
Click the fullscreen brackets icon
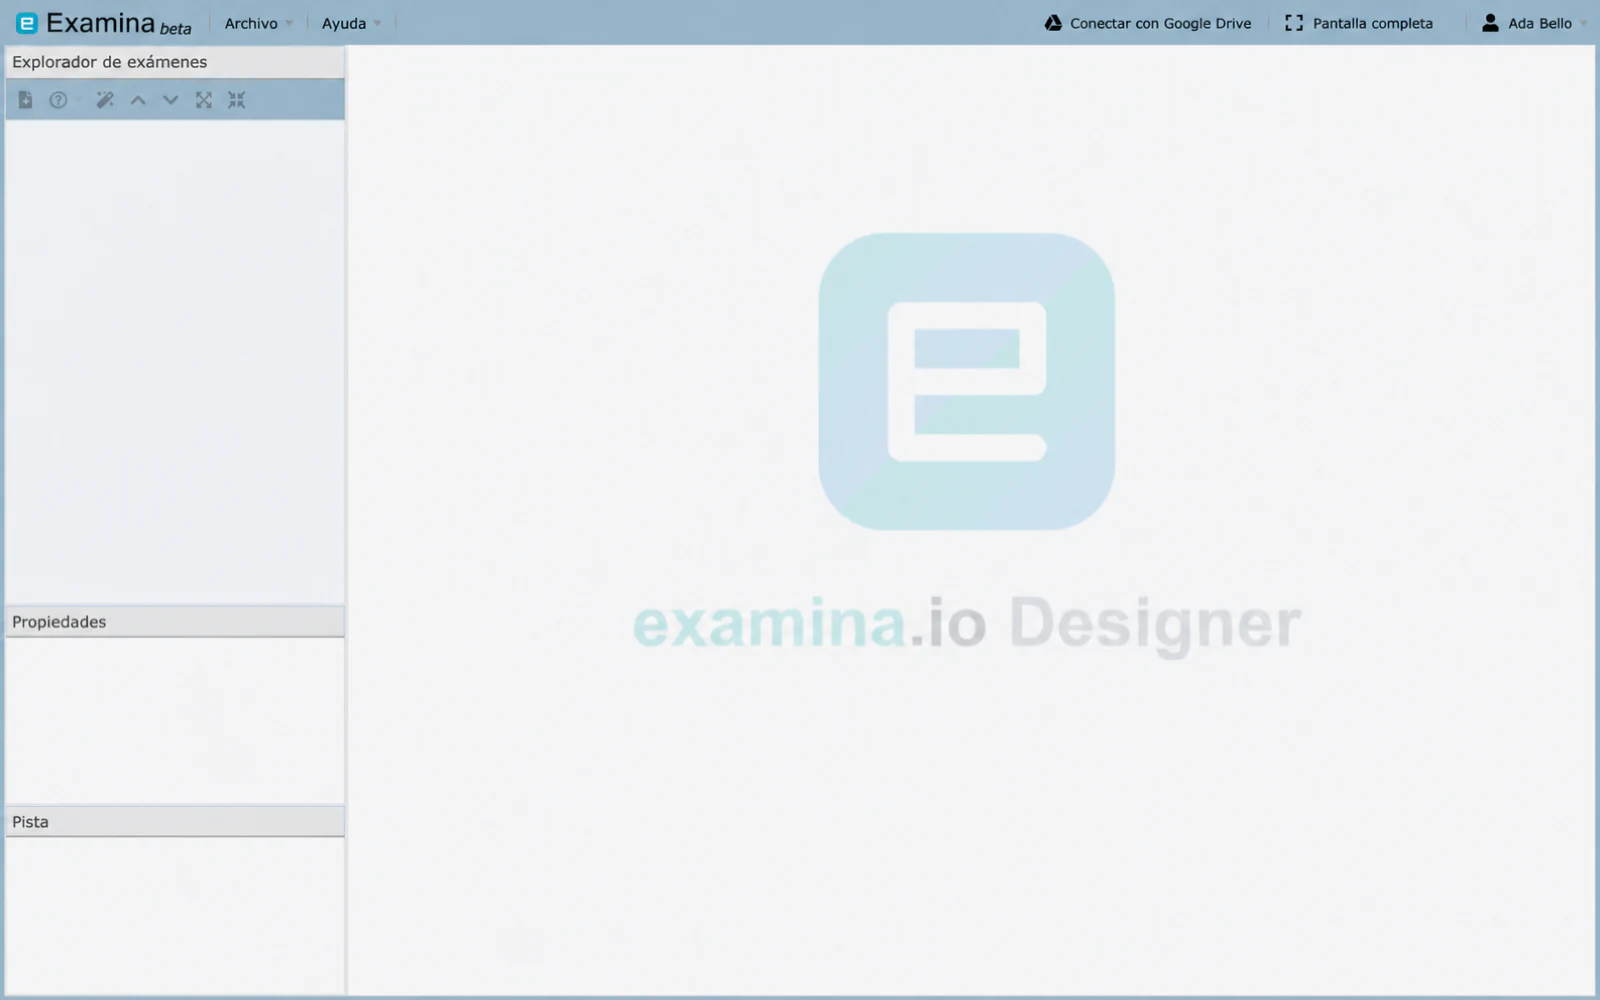(x=1294, y=23)
